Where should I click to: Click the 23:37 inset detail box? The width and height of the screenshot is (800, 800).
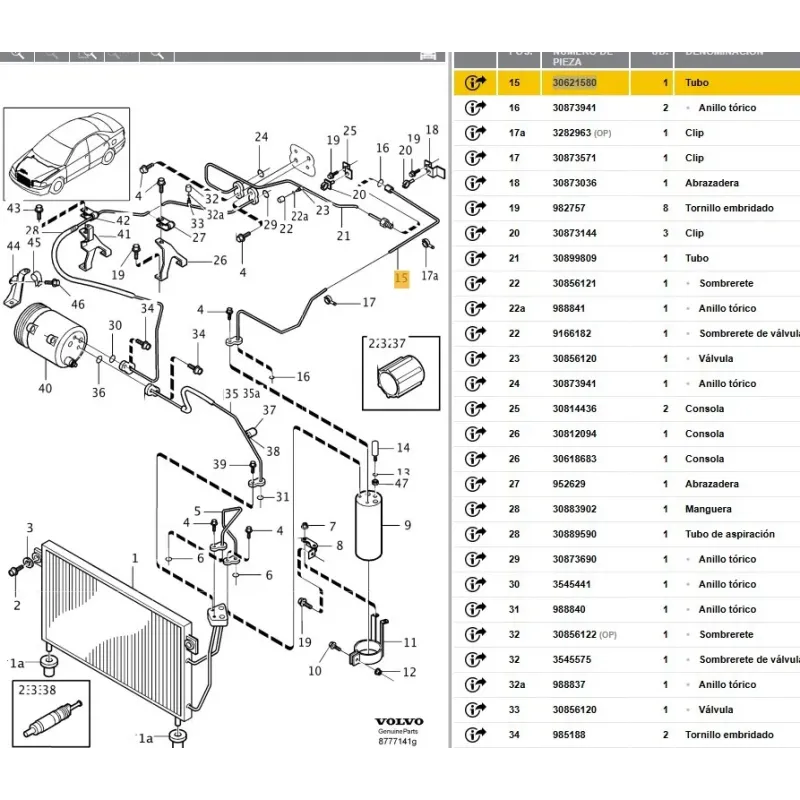click(x=398, y=373)
